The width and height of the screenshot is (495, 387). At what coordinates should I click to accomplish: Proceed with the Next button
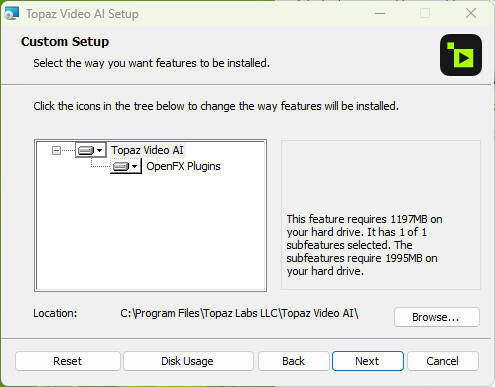[x=368, y=361]
